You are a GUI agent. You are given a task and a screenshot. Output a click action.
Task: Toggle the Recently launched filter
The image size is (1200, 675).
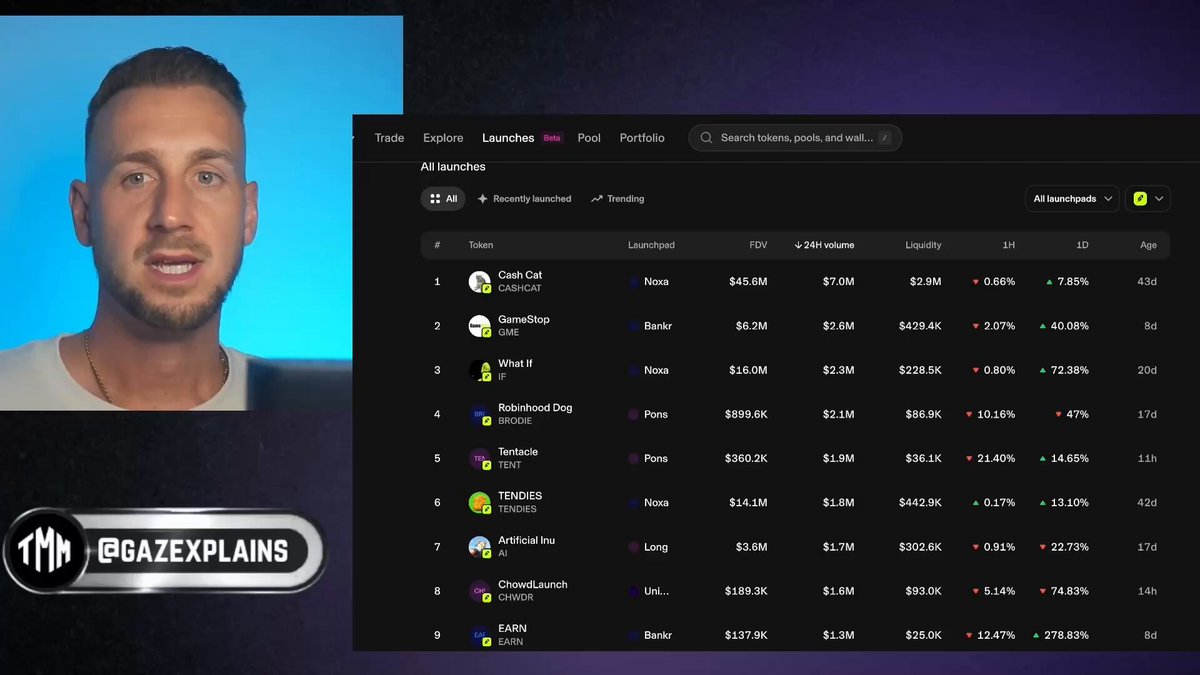[x=524, y=199]
